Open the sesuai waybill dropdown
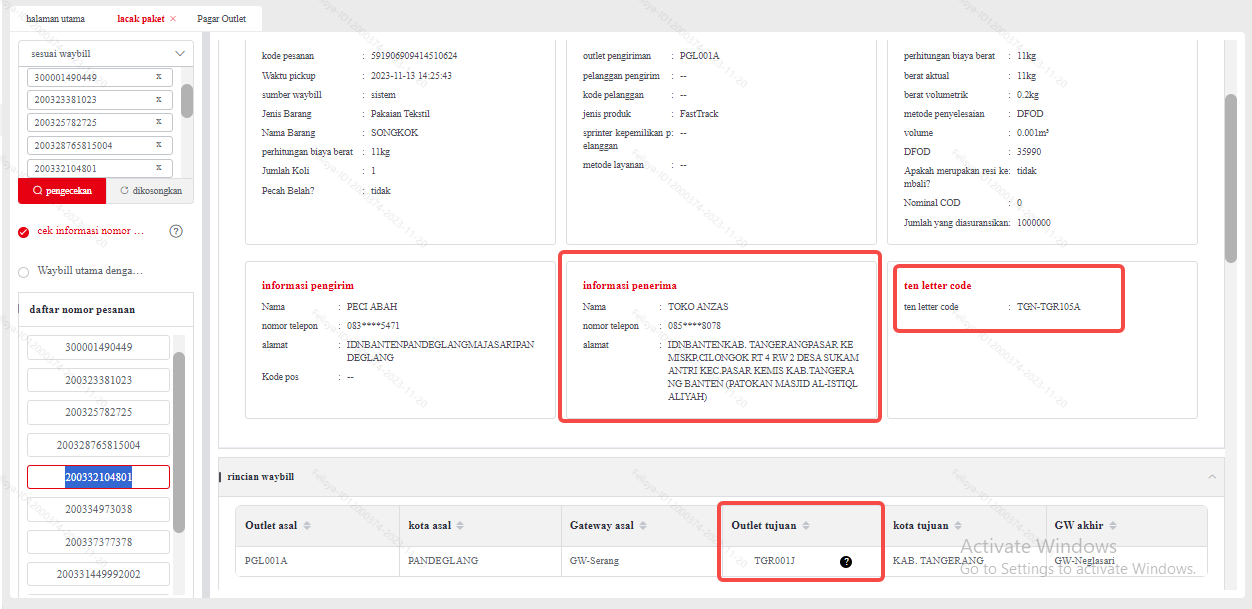Image resolution: width=1252 pixels, height=609 pixels. [x=106, y=53]
